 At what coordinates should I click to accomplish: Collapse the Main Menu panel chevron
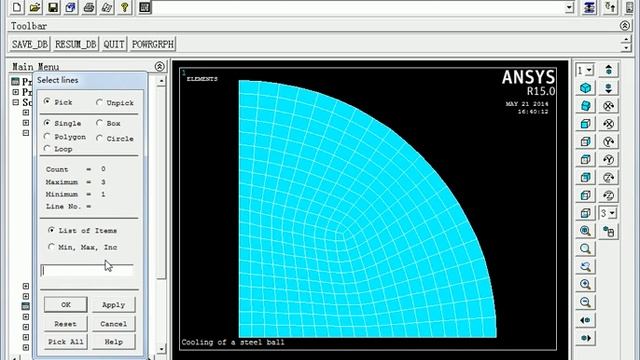pos(160,66)
